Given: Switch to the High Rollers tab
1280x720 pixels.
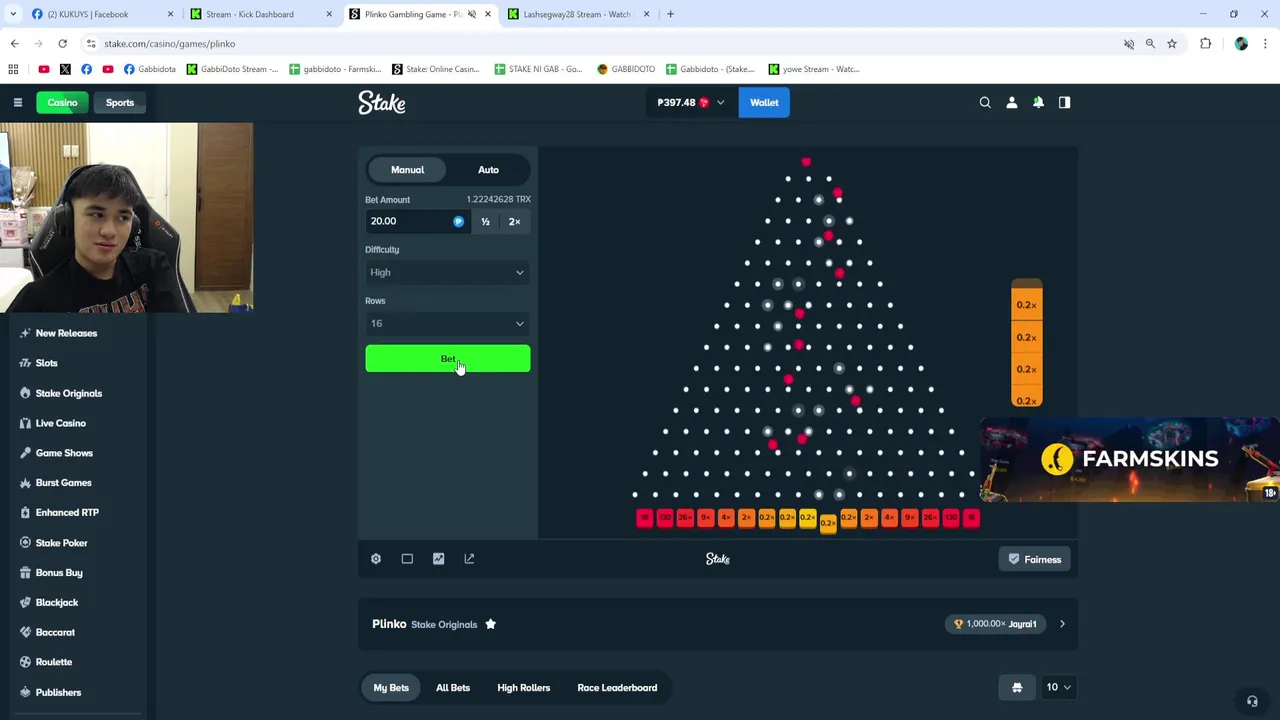Looking at the screenshot, I should tap(524, 688).
